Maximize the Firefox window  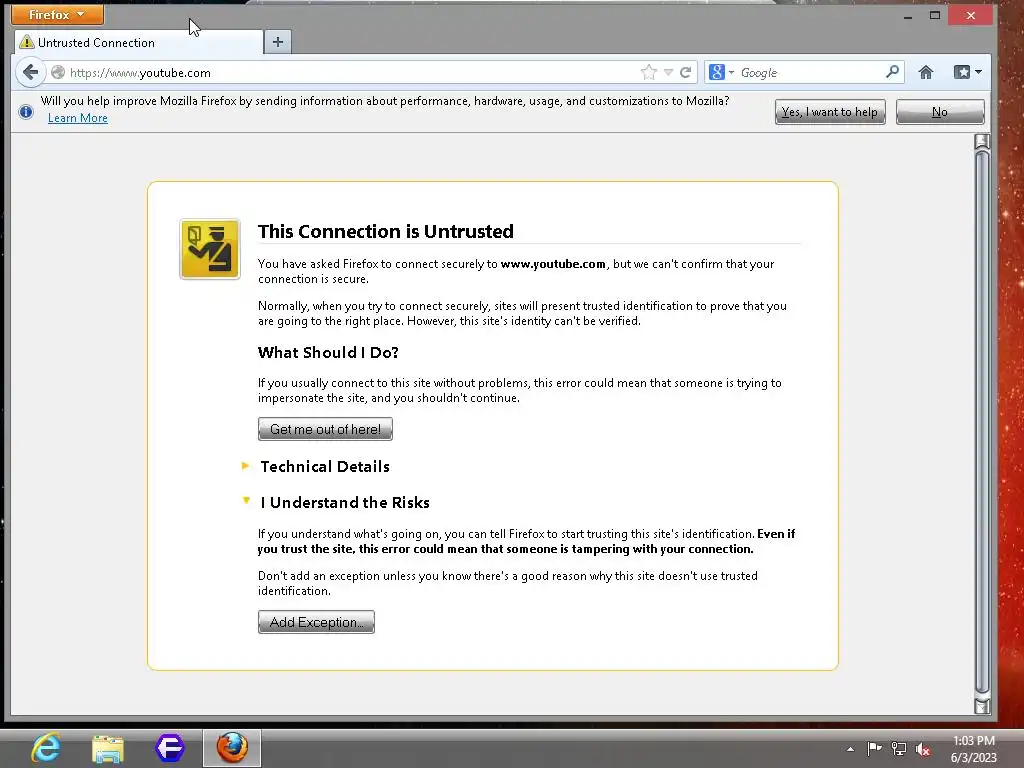(935, 15)
